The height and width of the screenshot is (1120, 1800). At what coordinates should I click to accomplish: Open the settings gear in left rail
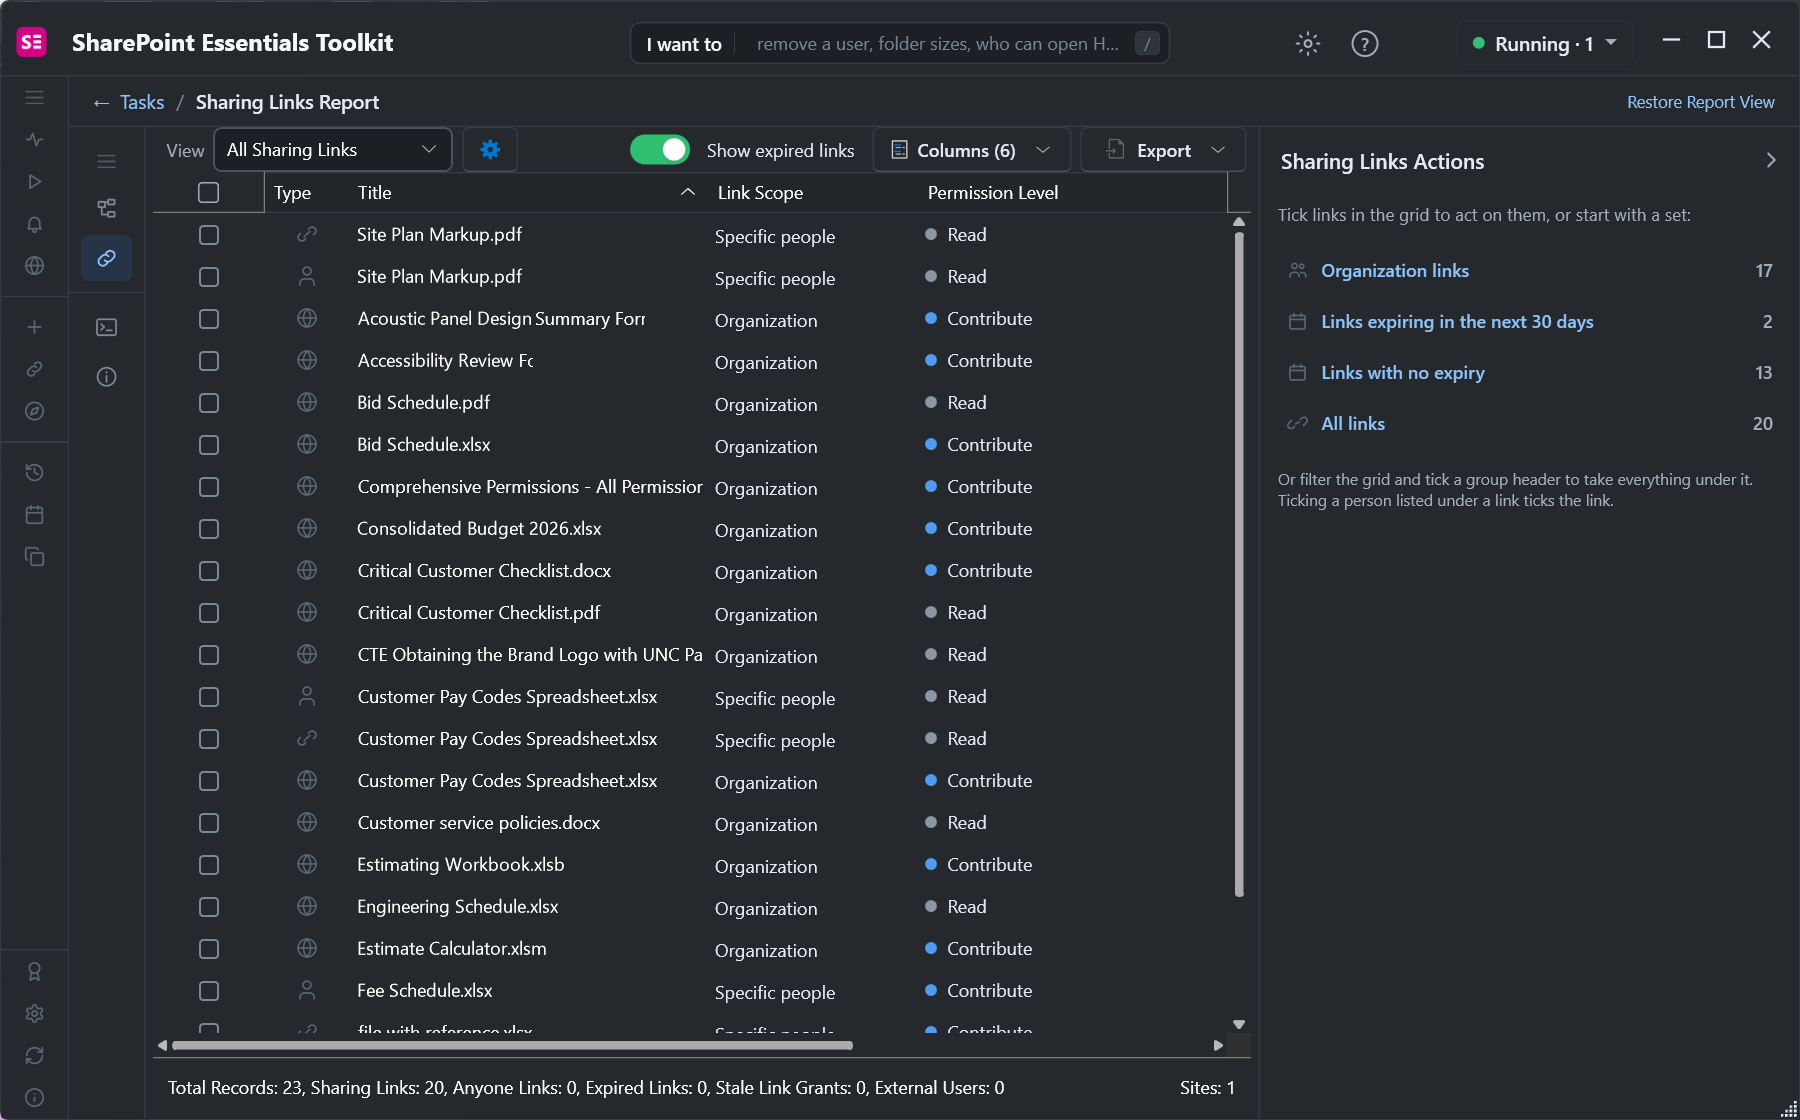click(34, 1013)
